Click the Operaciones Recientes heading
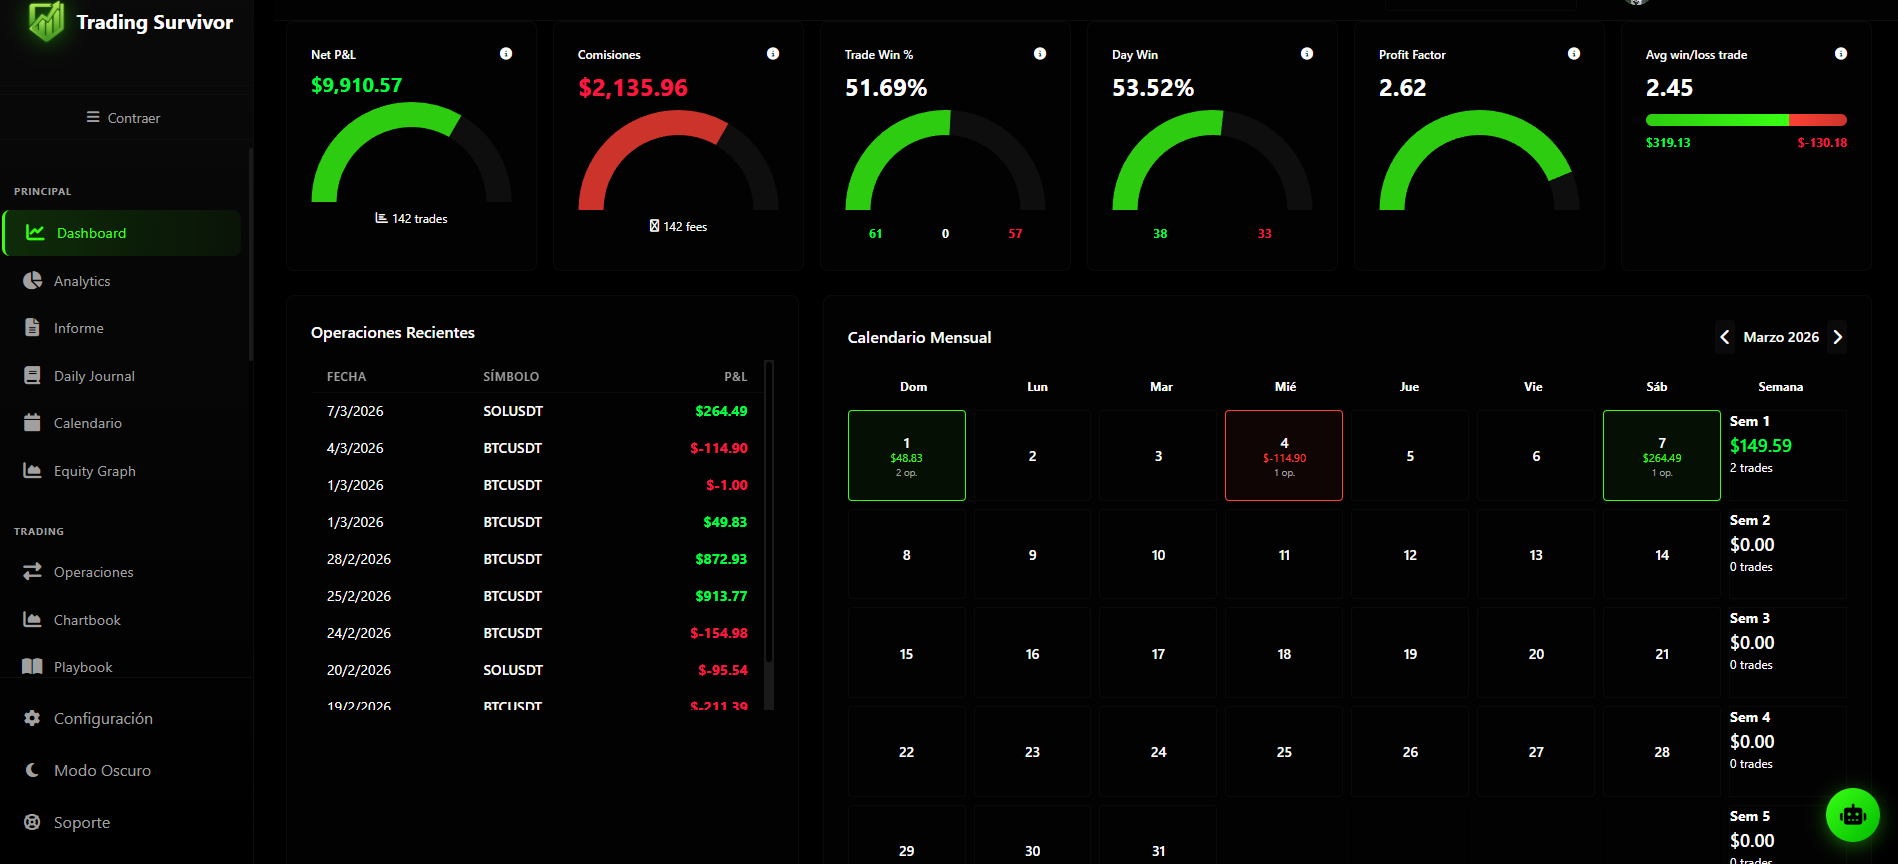Viewport: 1898px width, 864px height. point(393,332)
